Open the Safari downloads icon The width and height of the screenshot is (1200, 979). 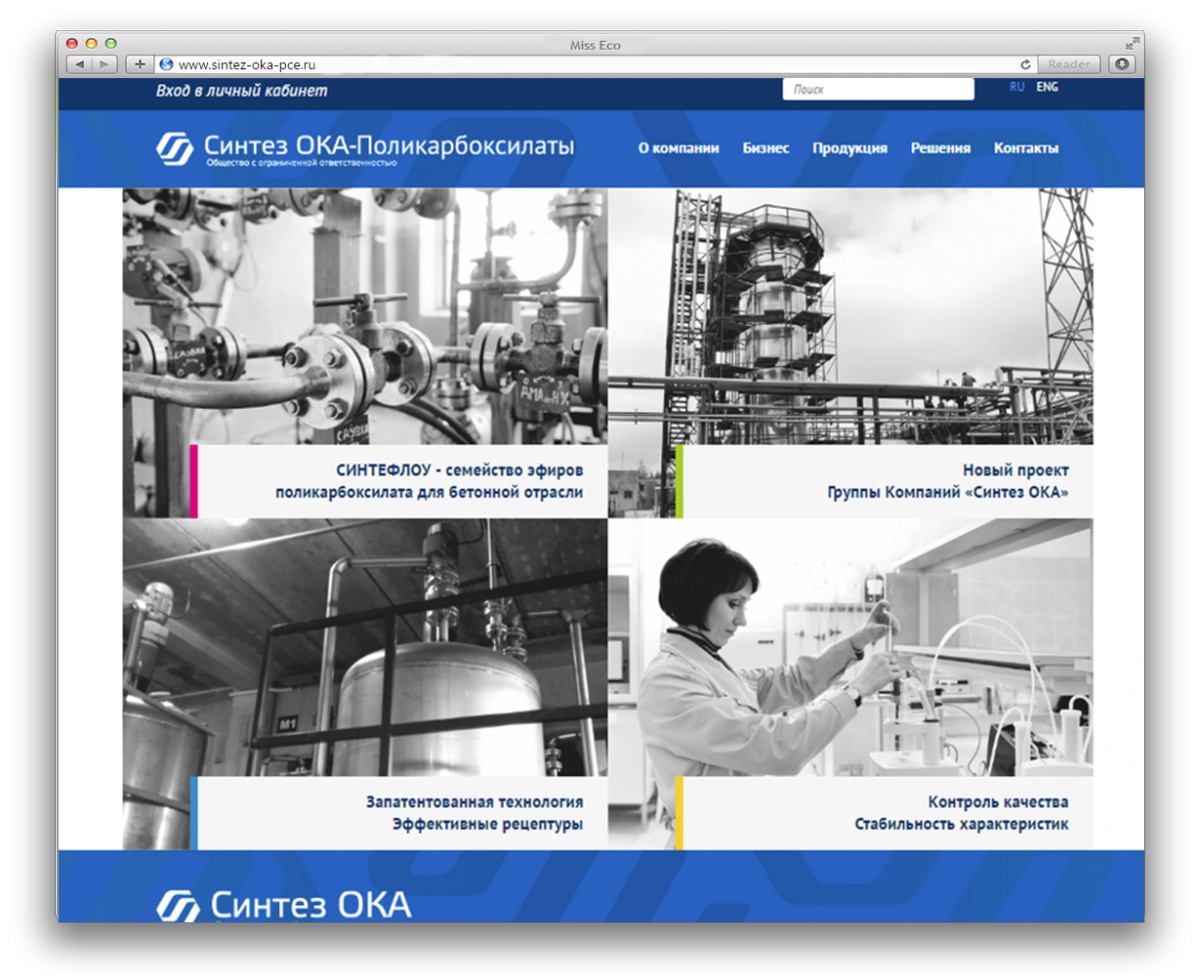point(1122,64)
